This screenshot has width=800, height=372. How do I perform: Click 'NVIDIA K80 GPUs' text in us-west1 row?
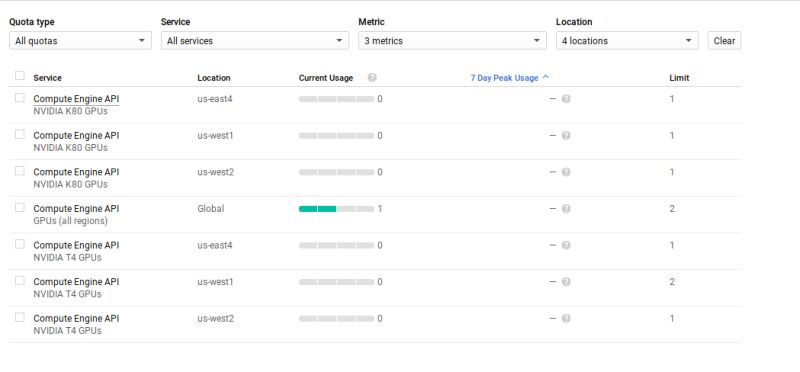(70, 148)
